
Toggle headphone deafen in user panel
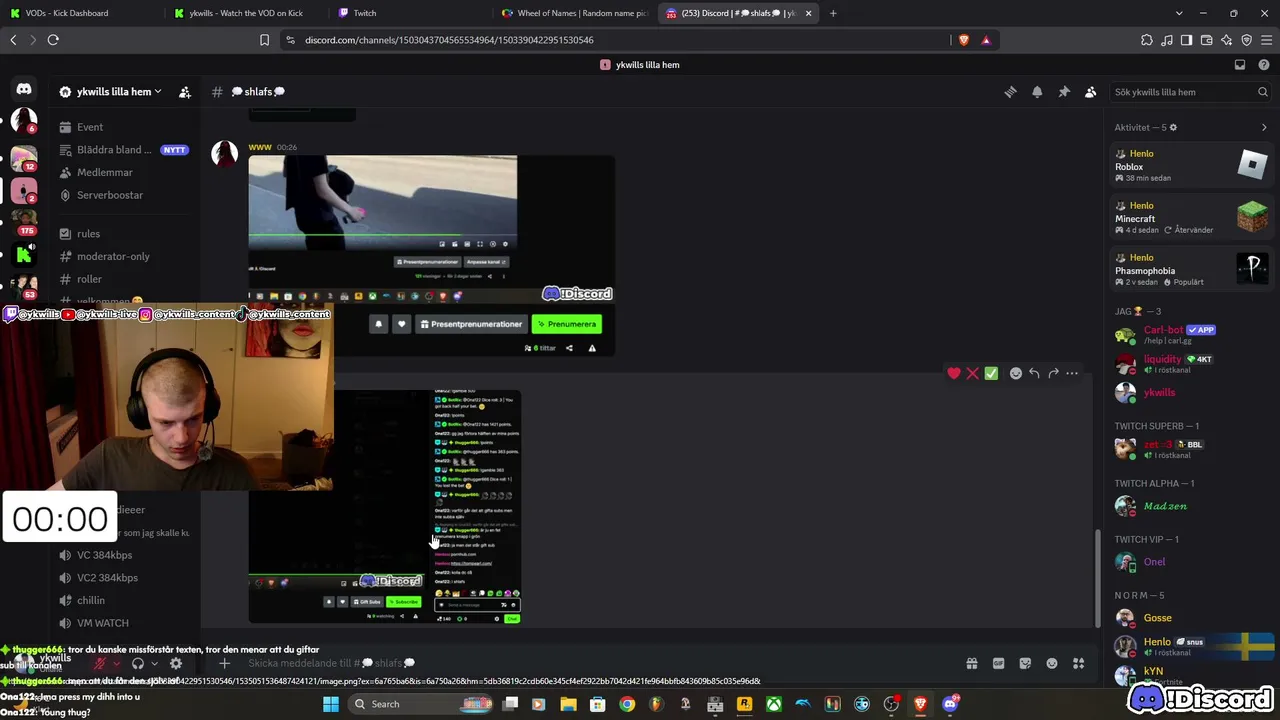(x=138, y=663)
